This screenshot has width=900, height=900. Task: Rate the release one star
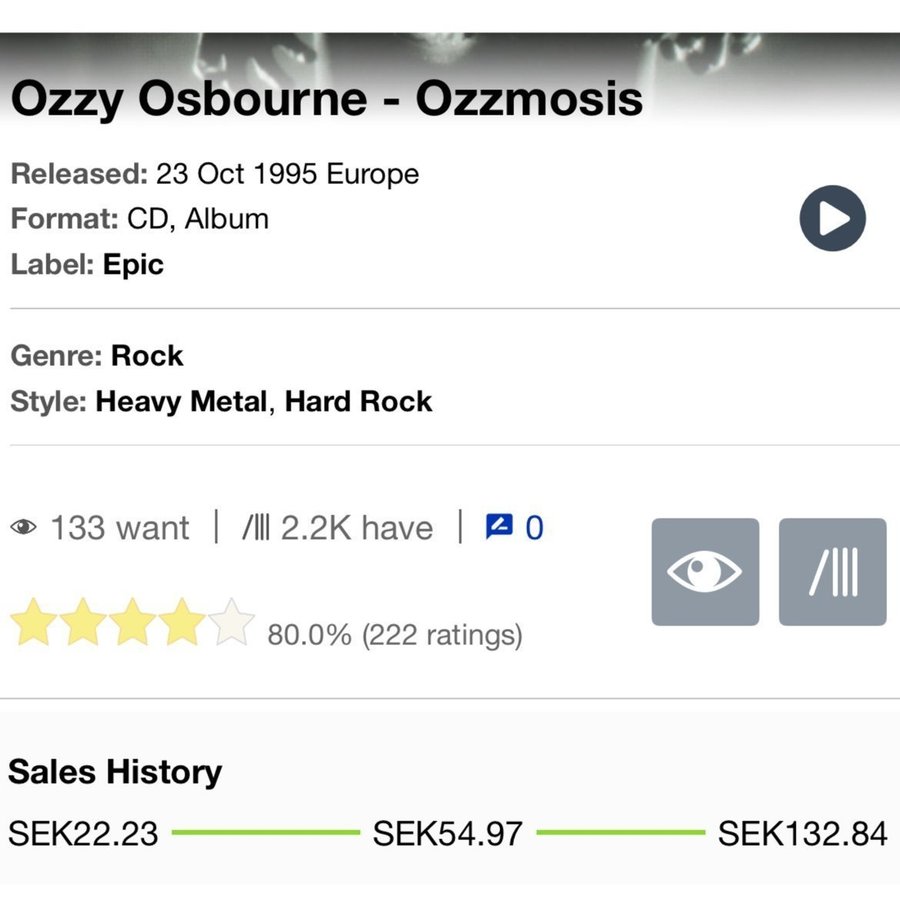click(x=33, y=622)
